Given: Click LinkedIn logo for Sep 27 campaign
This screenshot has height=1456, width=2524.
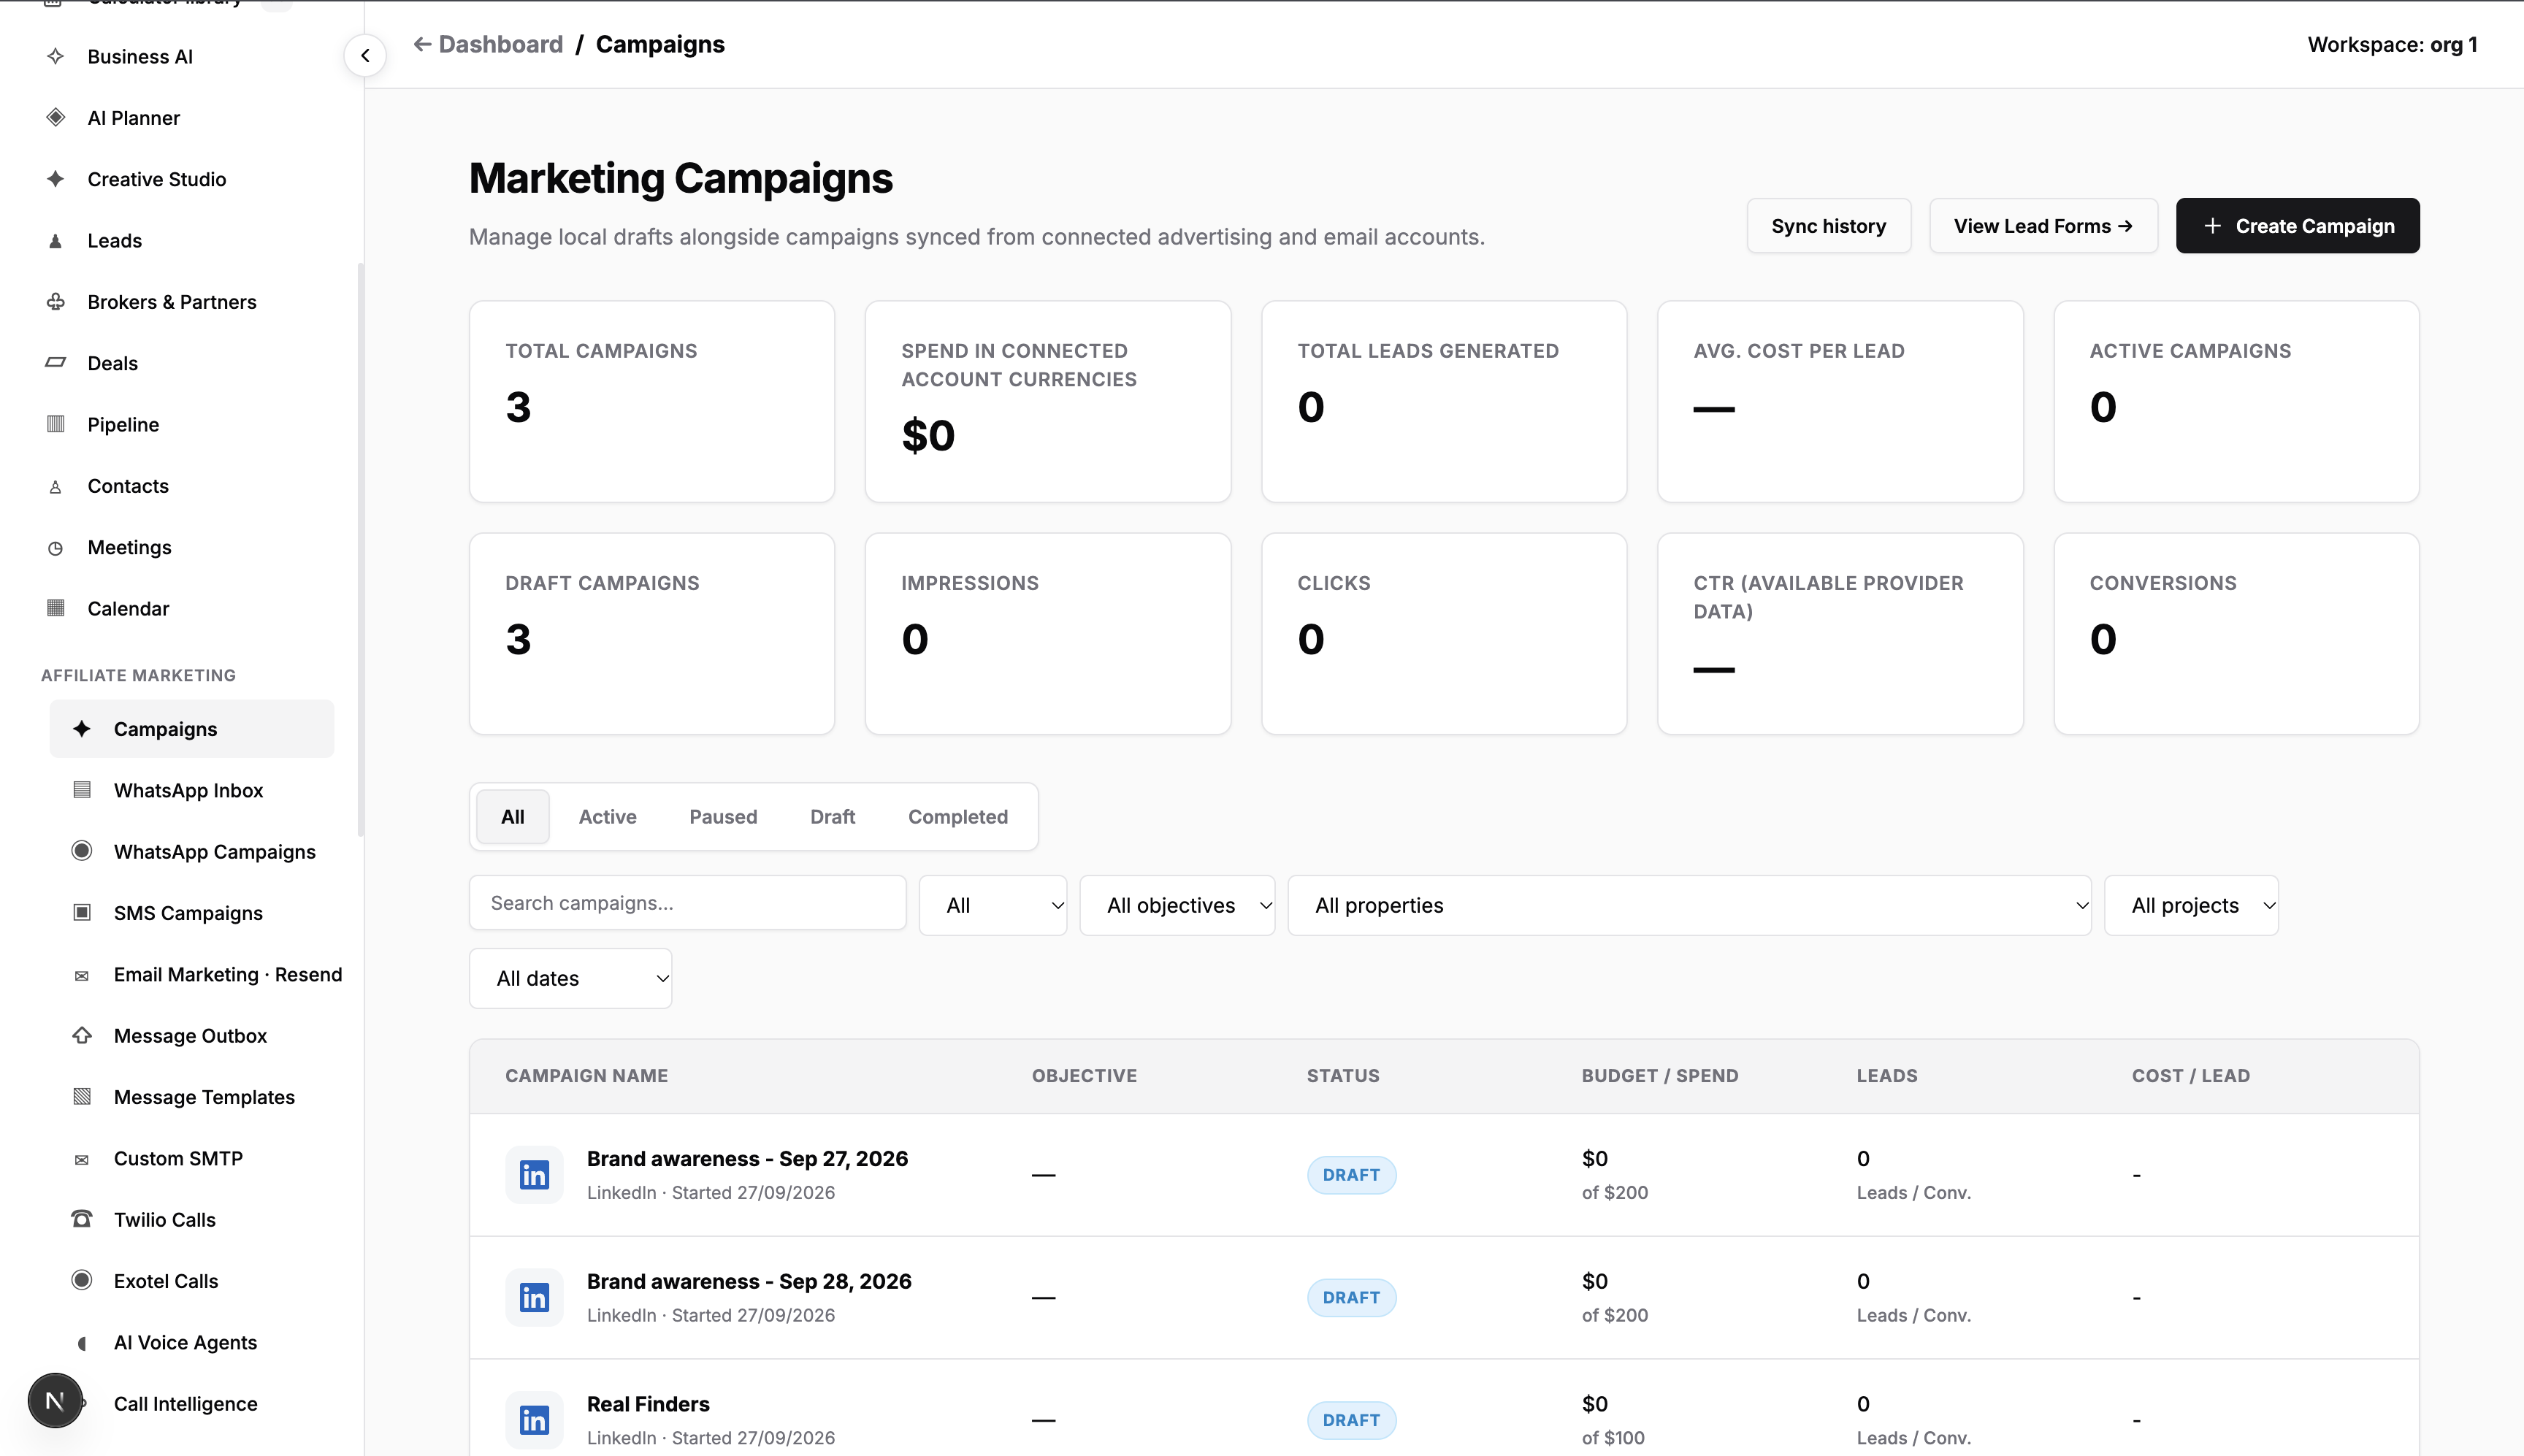Looking at the screenshot, I should 534,1174.
